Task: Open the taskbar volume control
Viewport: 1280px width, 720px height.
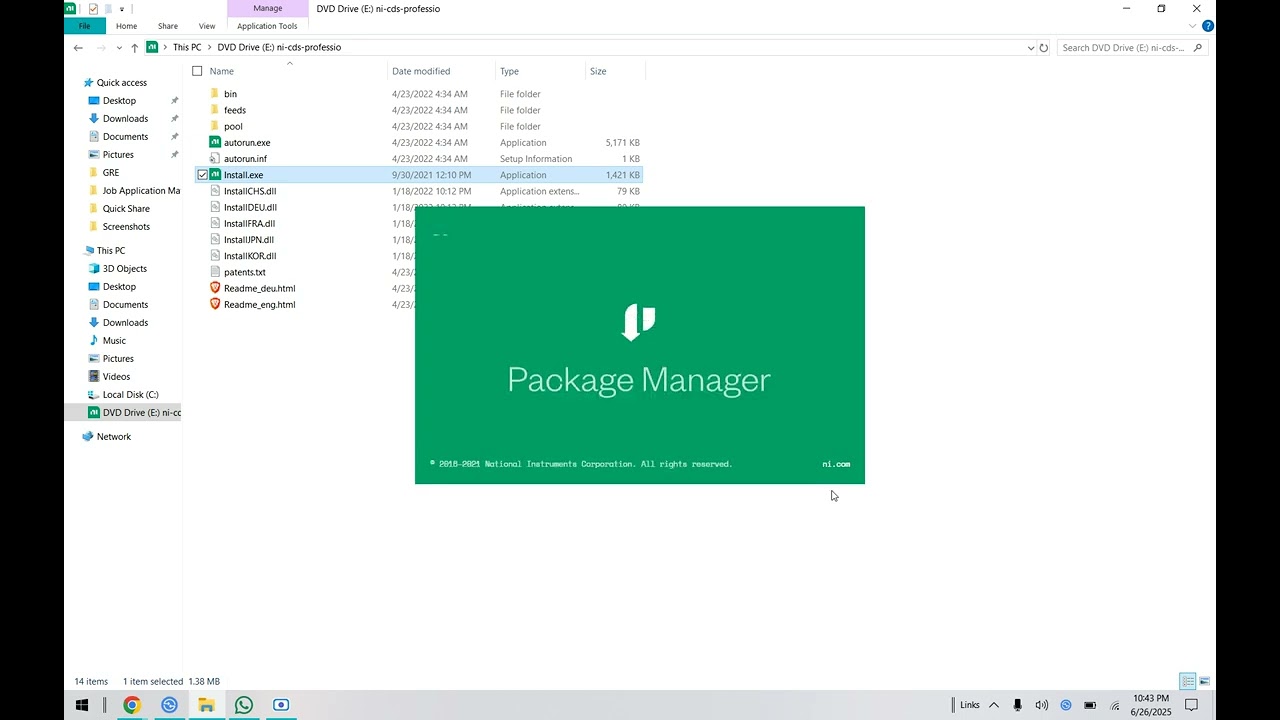Action: [x=1041, y=705]
